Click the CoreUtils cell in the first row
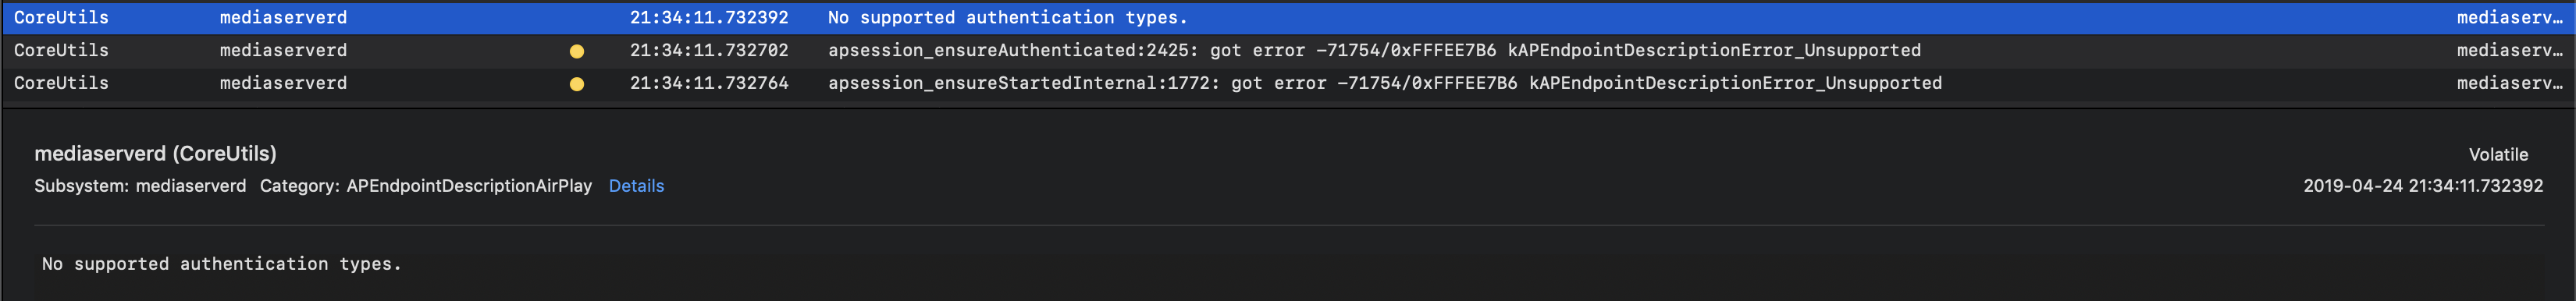The height and width of the screenshot is (301, 2576). (x=61, y=18)
